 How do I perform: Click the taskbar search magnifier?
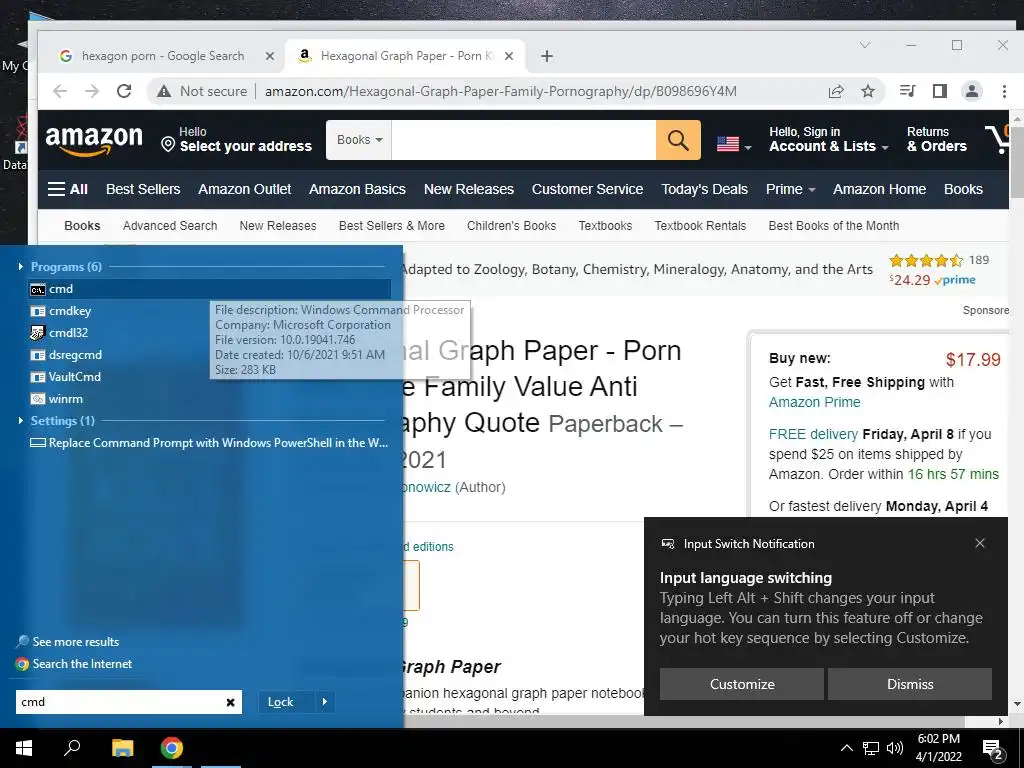click(x=72, y=748)
